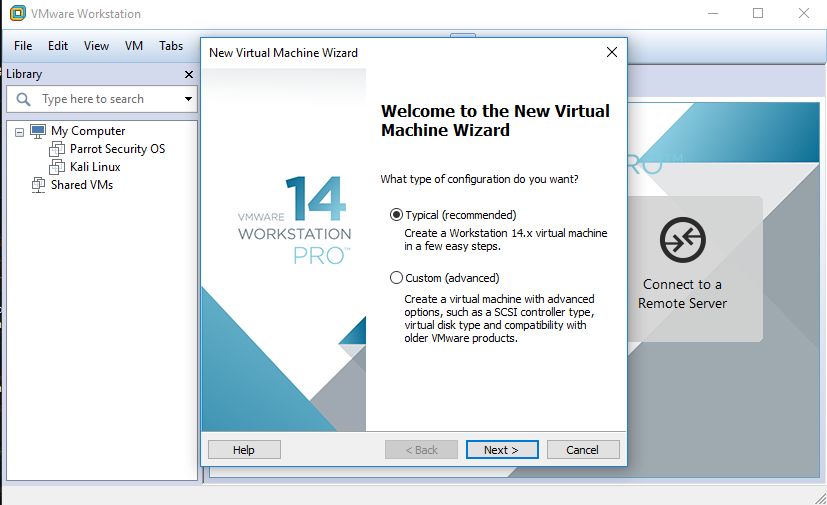Click the Connect to a Remote Server icon
827x505 pixels.
click(682, 240)
